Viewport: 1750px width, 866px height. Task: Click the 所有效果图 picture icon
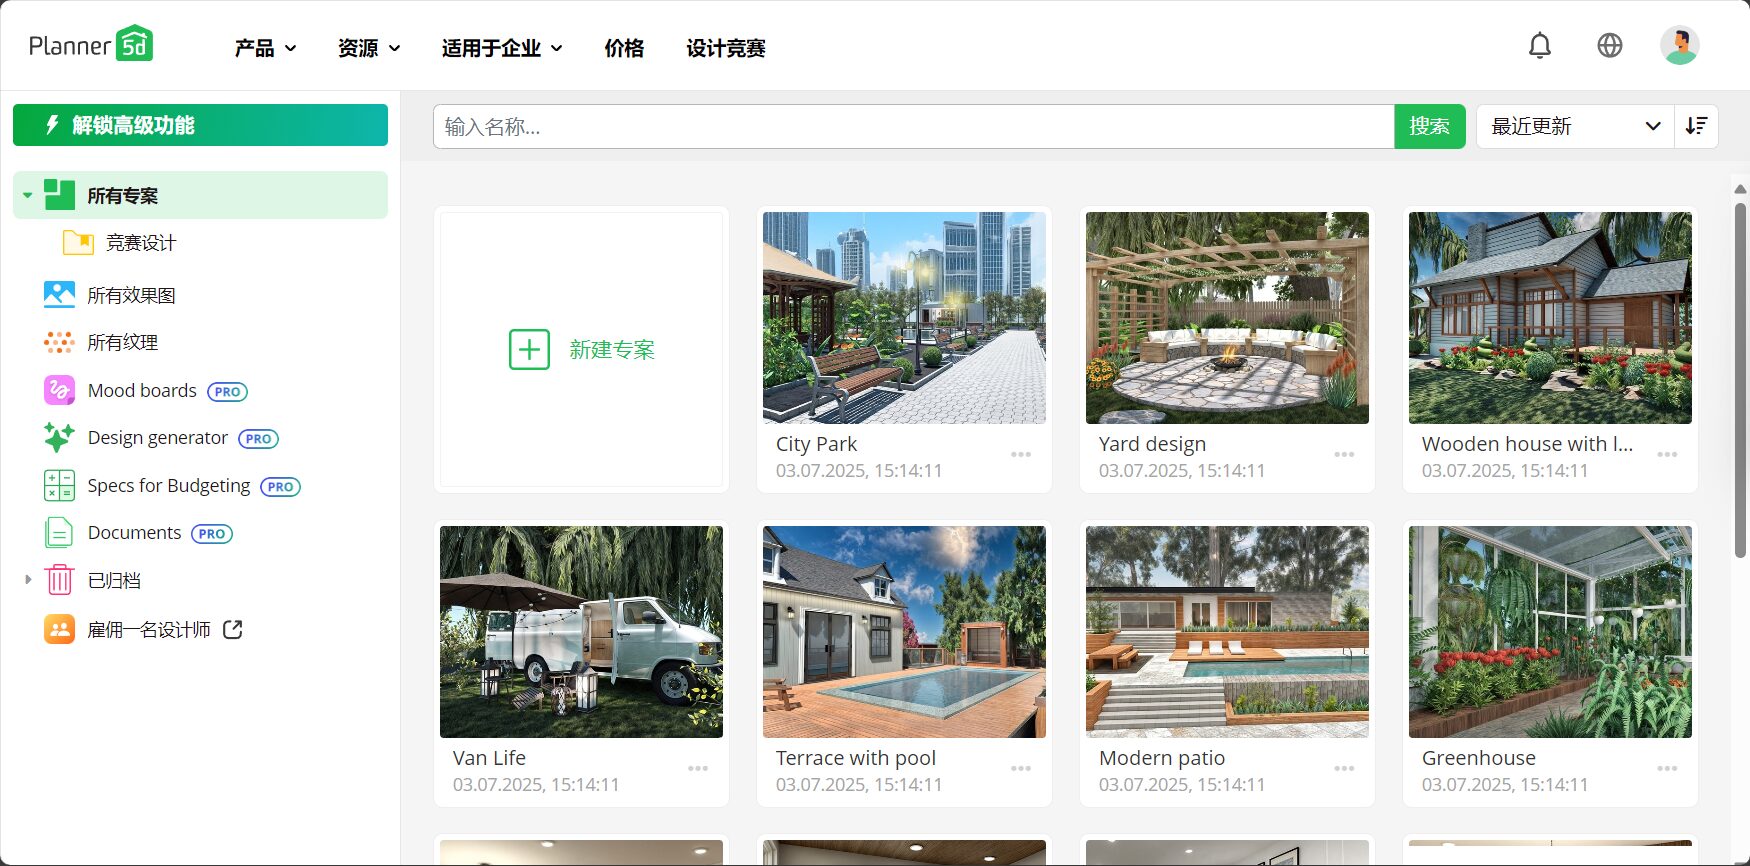(59, 294)
